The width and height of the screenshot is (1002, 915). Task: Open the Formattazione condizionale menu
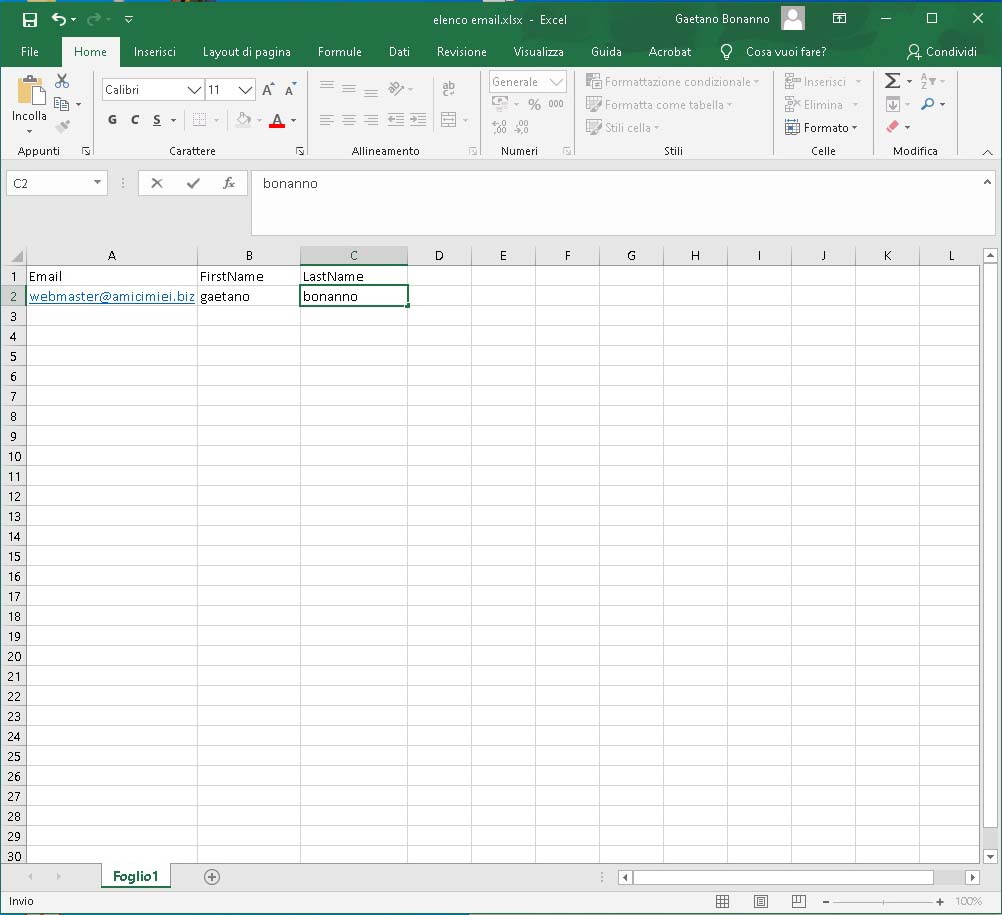[x=673, y=82]
